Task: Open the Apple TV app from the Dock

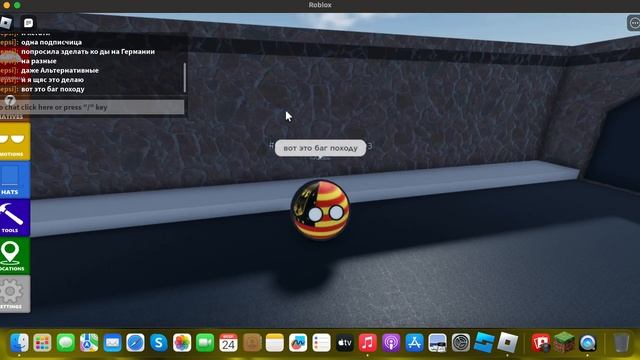Action: pos(344,342)
